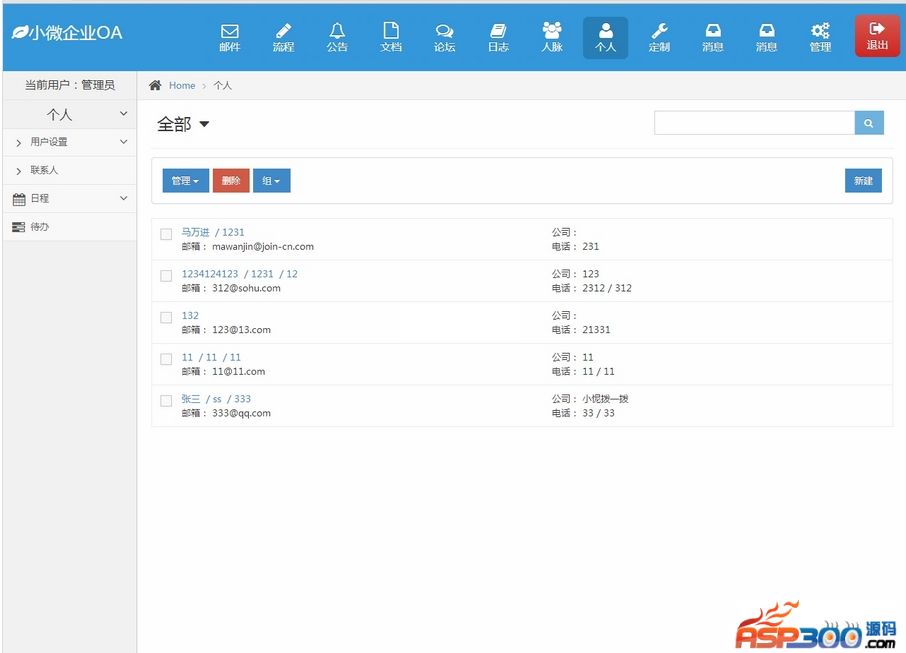This screenshot has height=653, width=906.
Task: Open 待办 in the sidebar
Action: tap(39, 227)
